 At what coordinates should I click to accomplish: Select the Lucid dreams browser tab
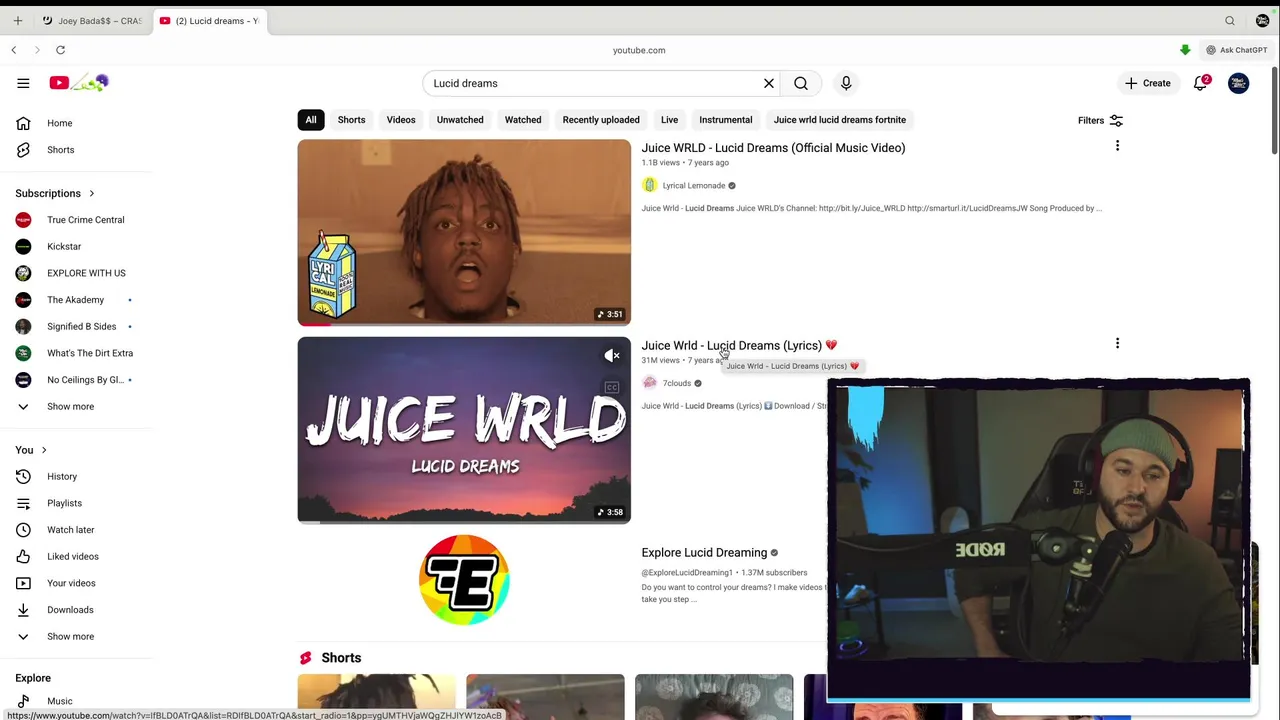pyautogui.click(x=209, y=20)
